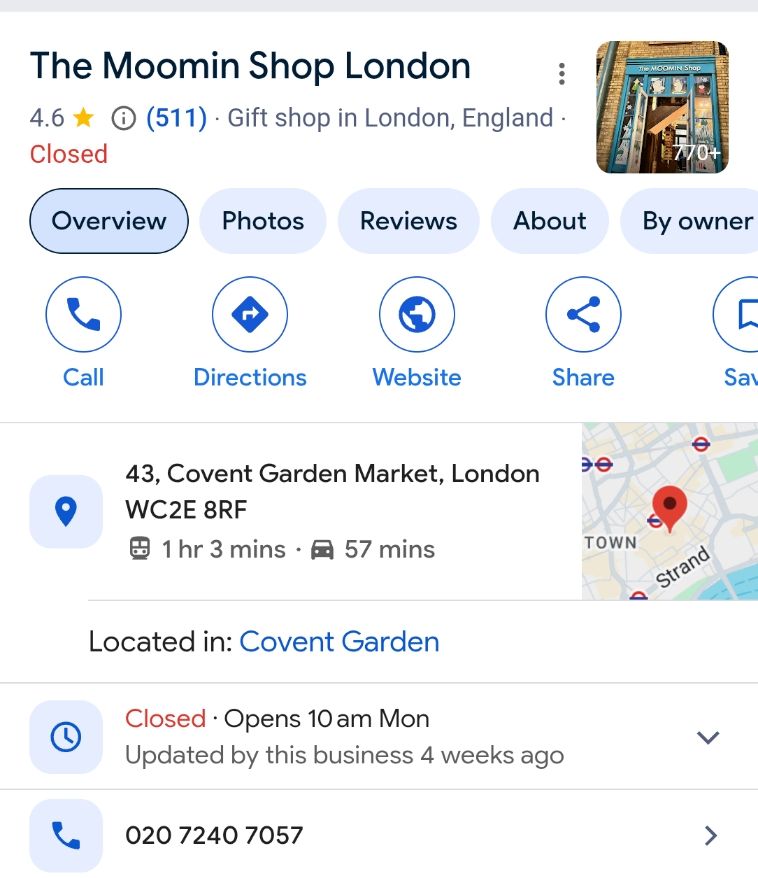This screenshot has height=878, width=758.
Task: Open phone number row arrow
Action: coord(710,835)
